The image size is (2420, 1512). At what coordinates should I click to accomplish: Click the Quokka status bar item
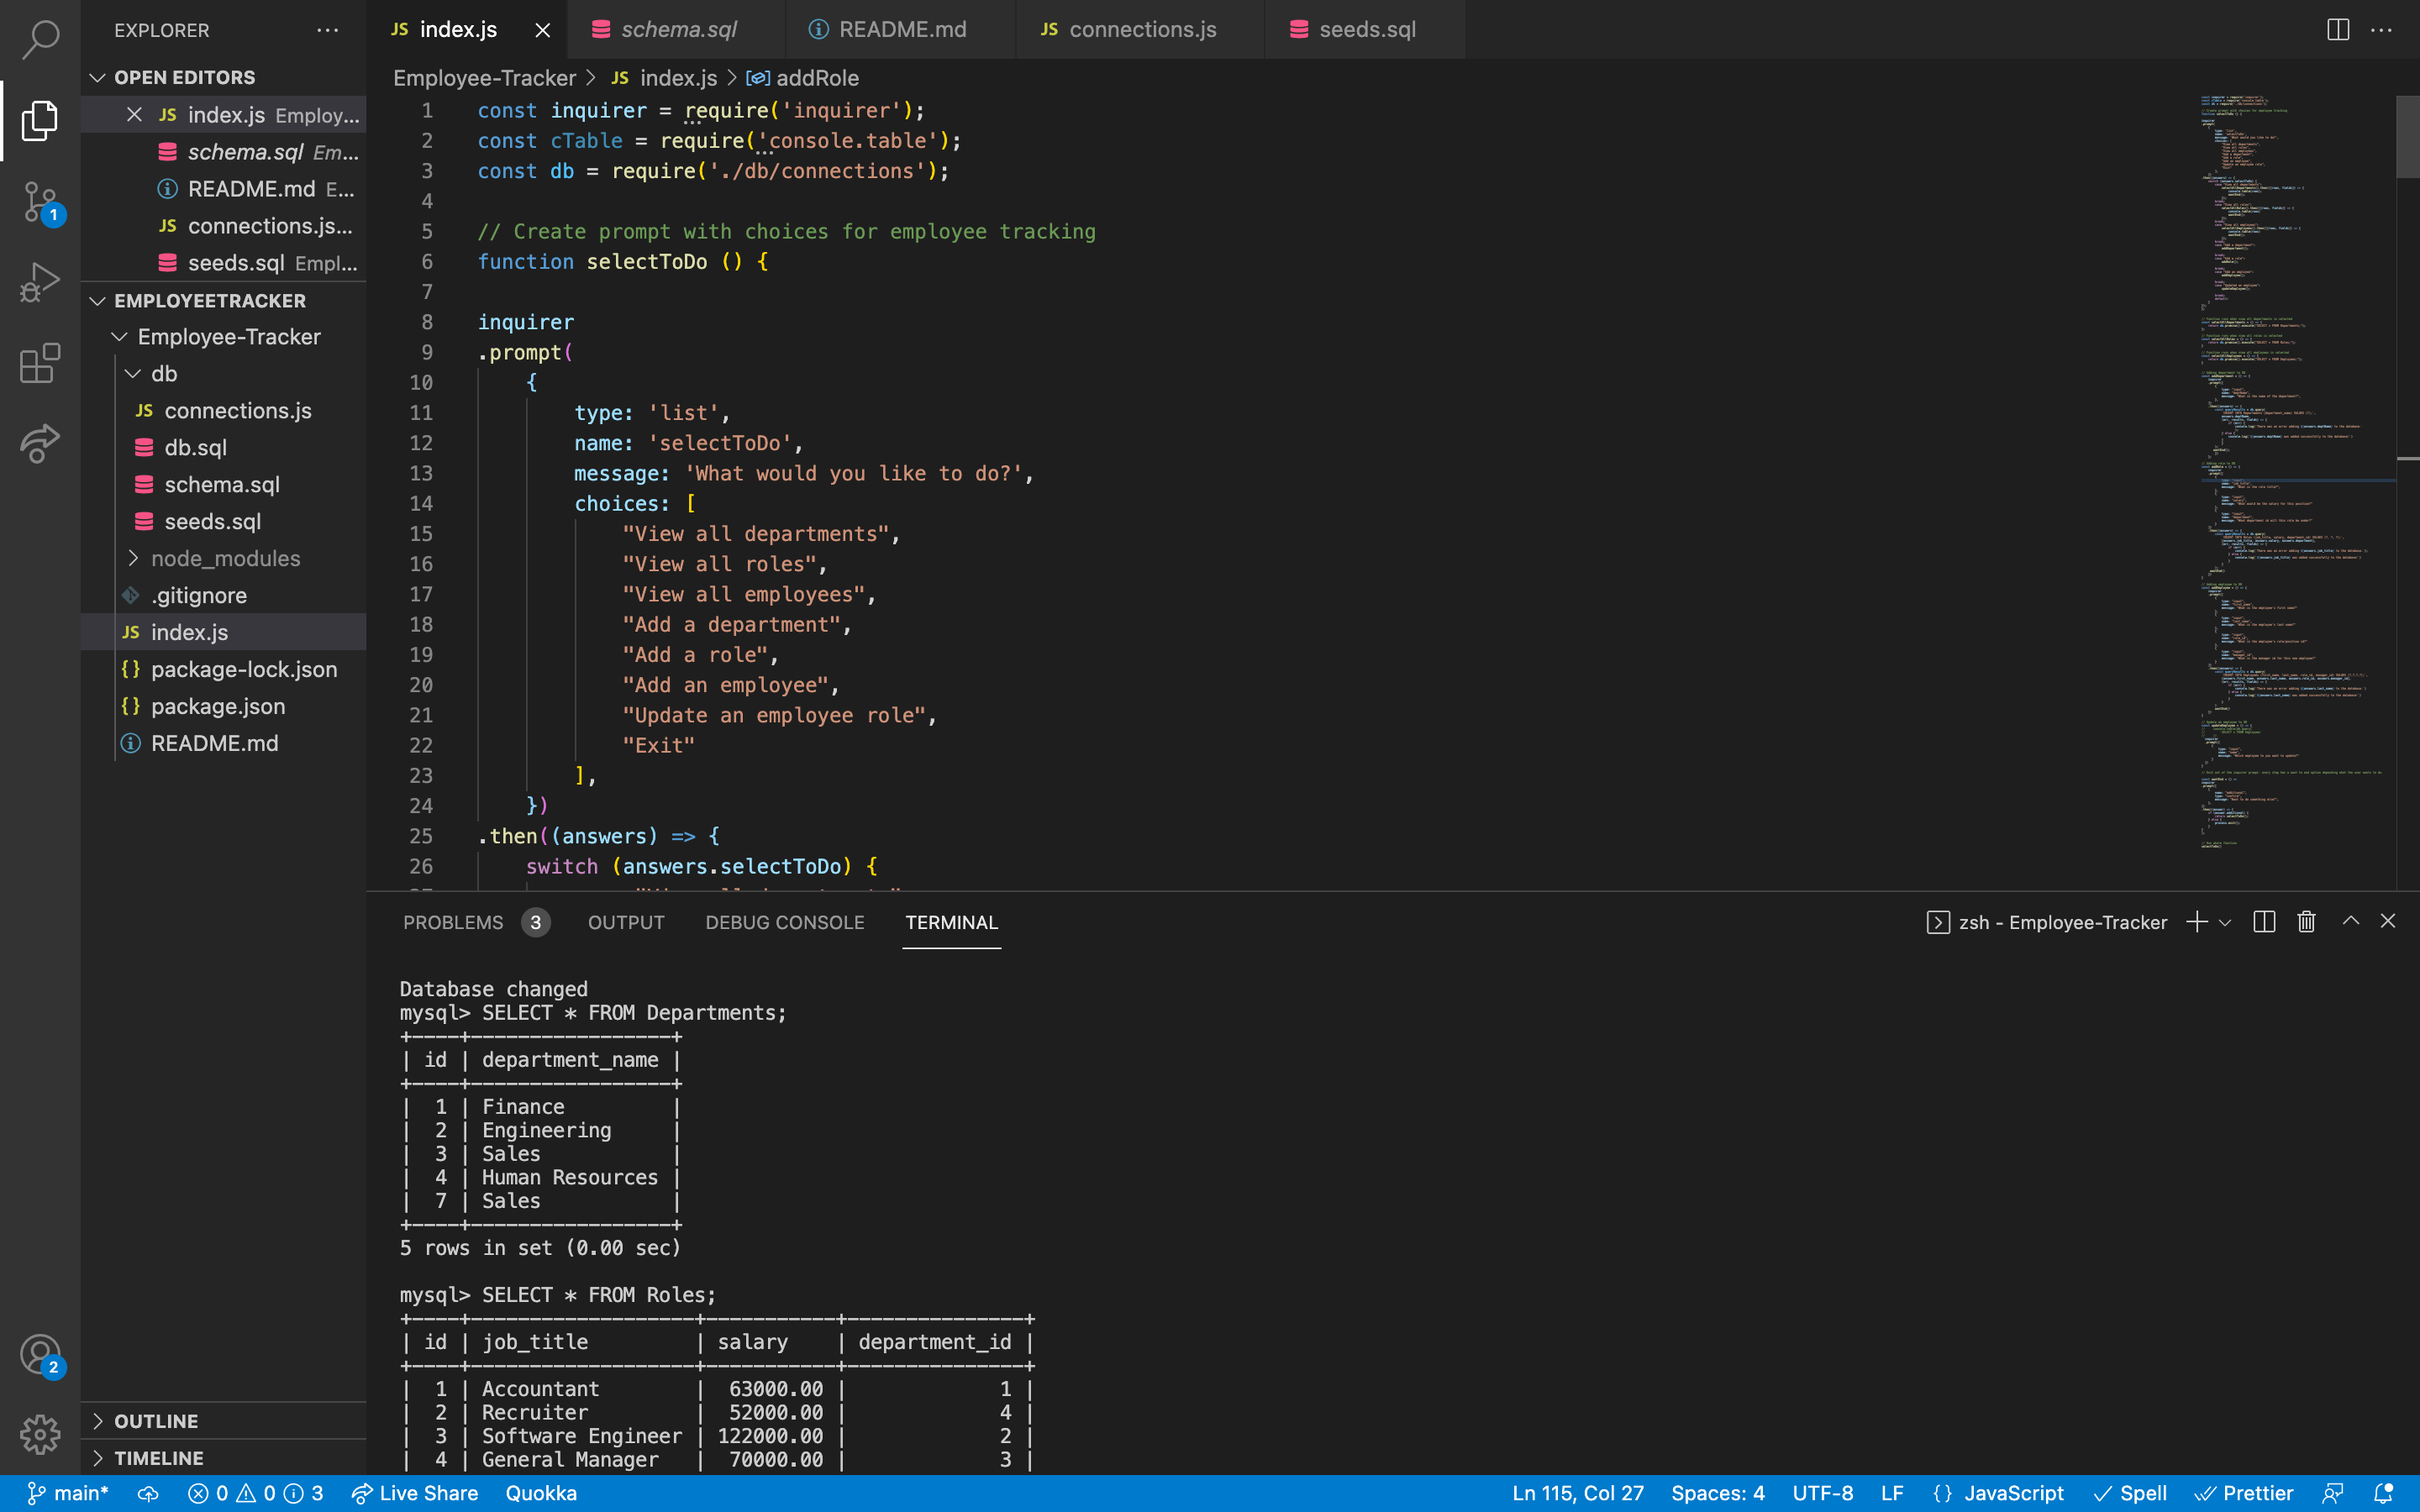coord(541,1493)
